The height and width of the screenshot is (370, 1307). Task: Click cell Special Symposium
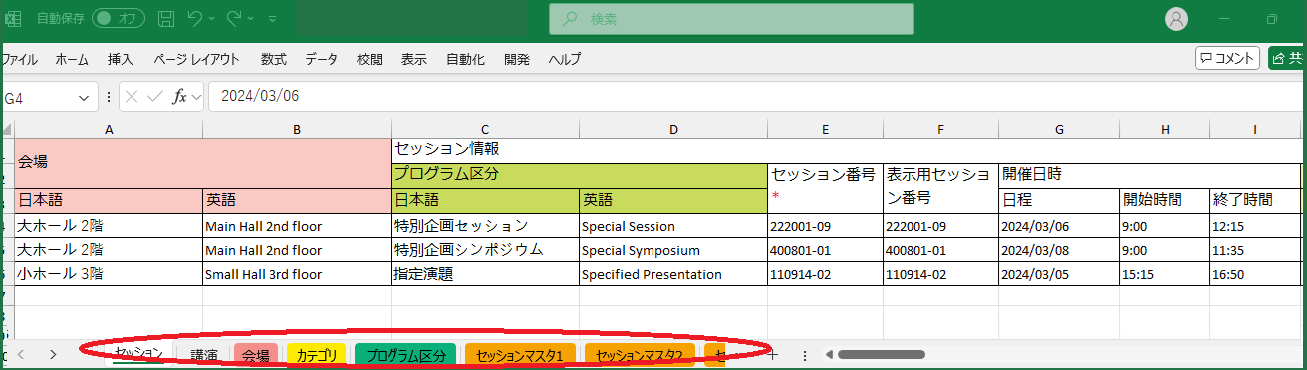pyautogui.click(x=673, y=250)
